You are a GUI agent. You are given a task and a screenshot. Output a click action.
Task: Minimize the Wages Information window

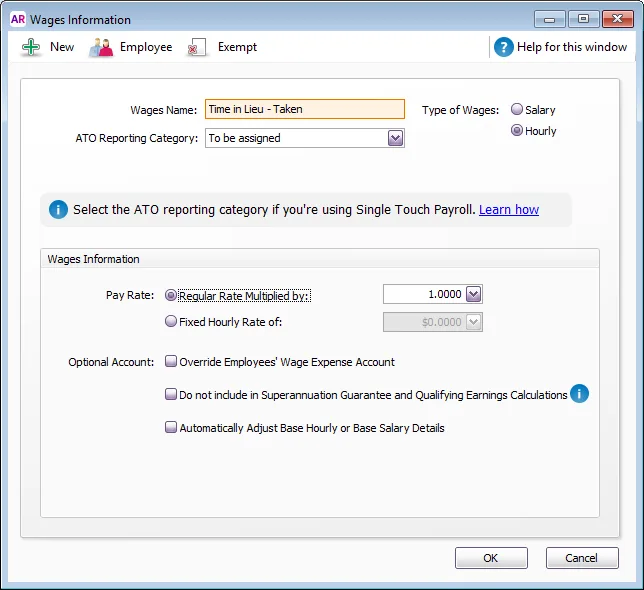[x=550, y=19]
